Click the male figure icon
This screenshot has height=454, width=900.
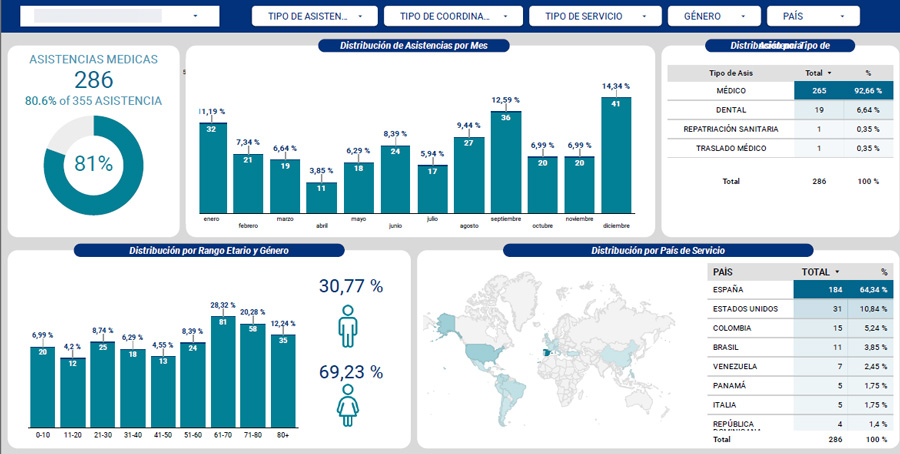click(349, 325)
